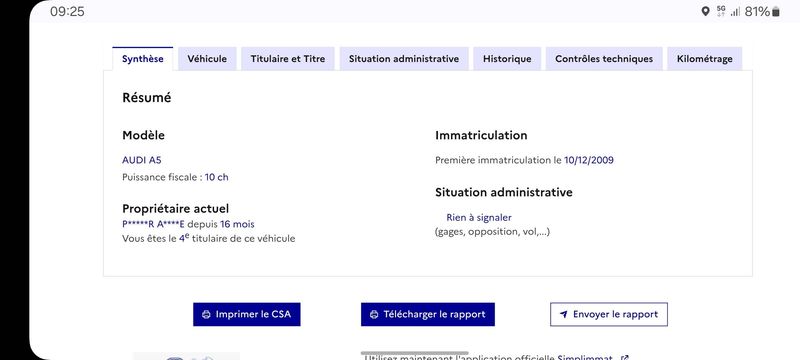
Task: Click the 81% battery percentage
Action: (757, 11)
